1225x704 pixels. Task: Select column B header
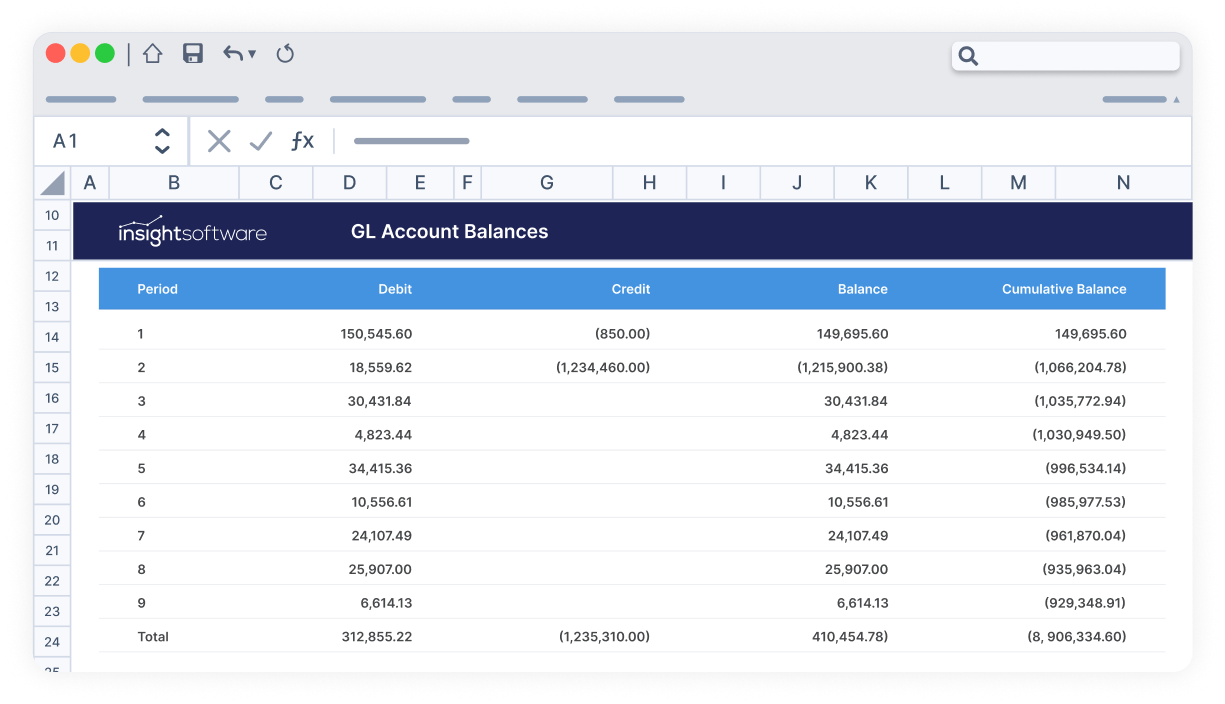(174, 183)
